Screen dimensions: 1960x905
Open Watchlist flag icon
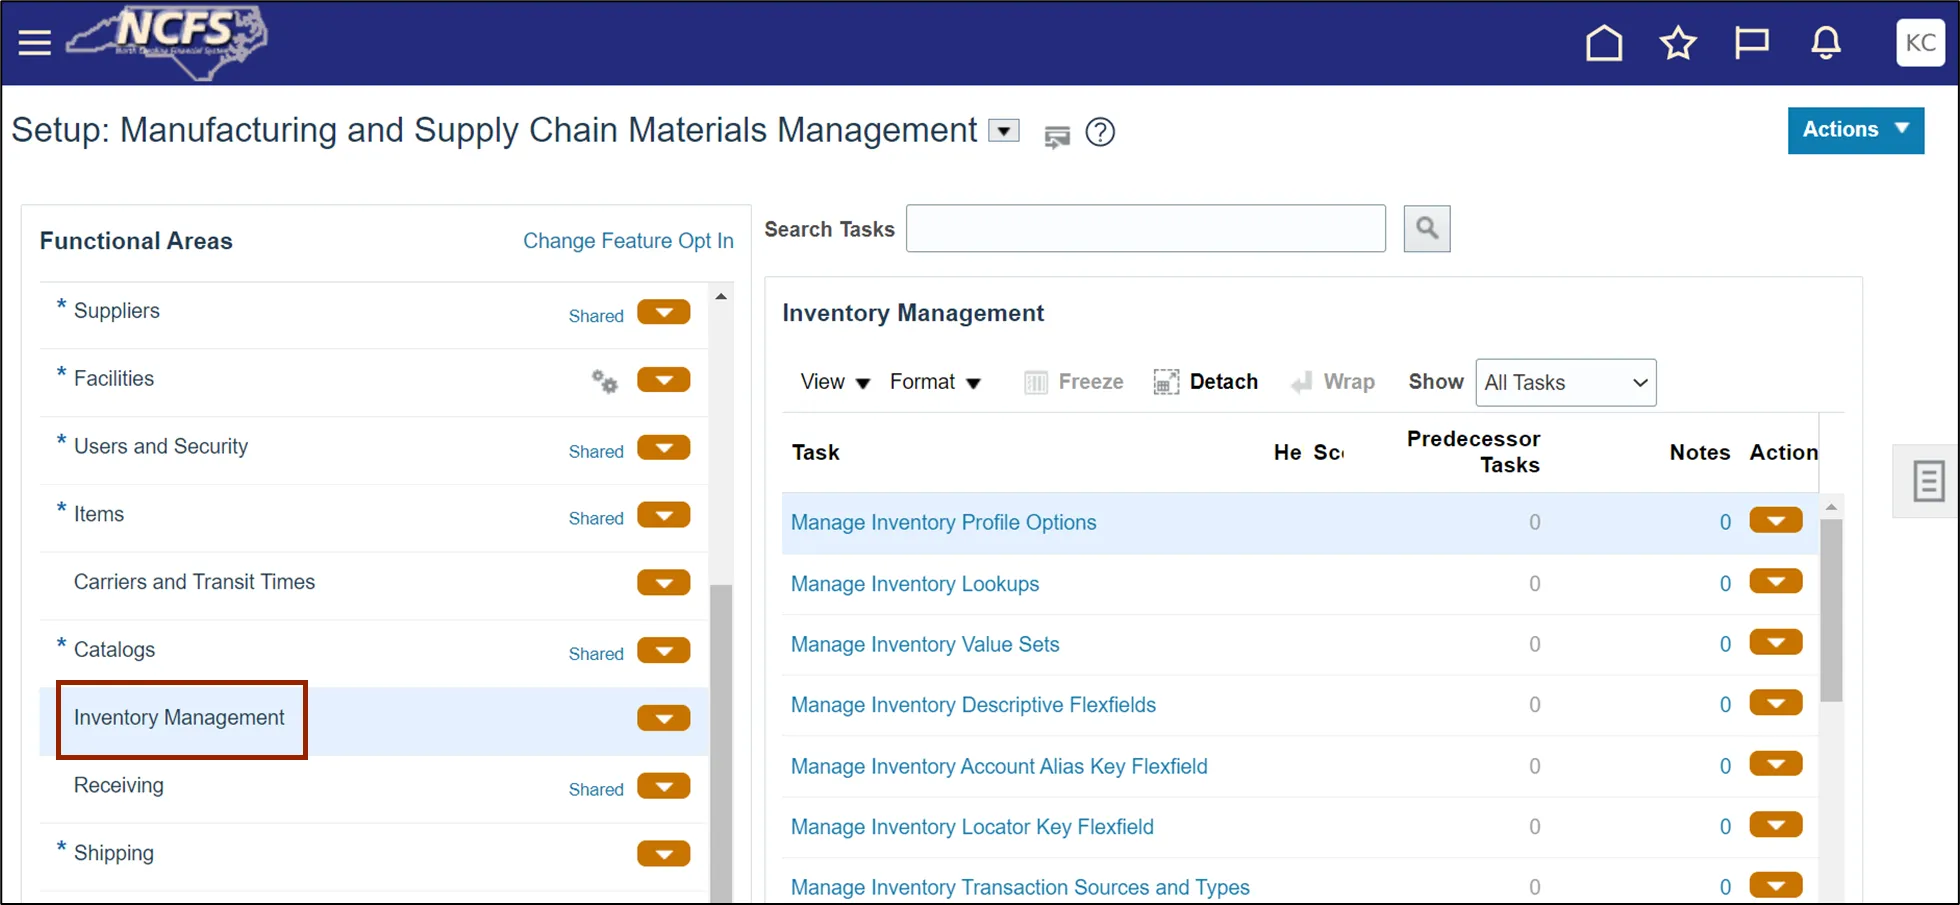[1751, 43]
